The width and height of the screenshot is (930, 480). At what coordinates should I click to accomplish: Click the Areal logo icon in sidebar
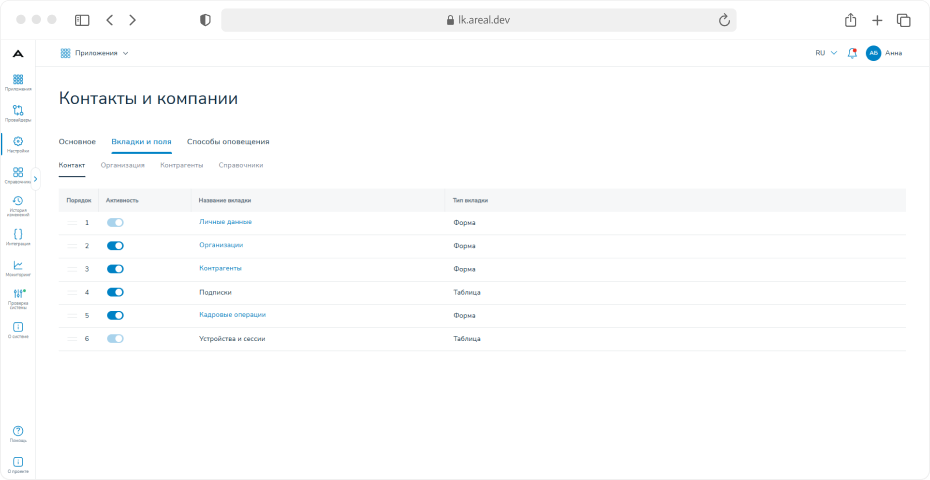tap(18, 53)
